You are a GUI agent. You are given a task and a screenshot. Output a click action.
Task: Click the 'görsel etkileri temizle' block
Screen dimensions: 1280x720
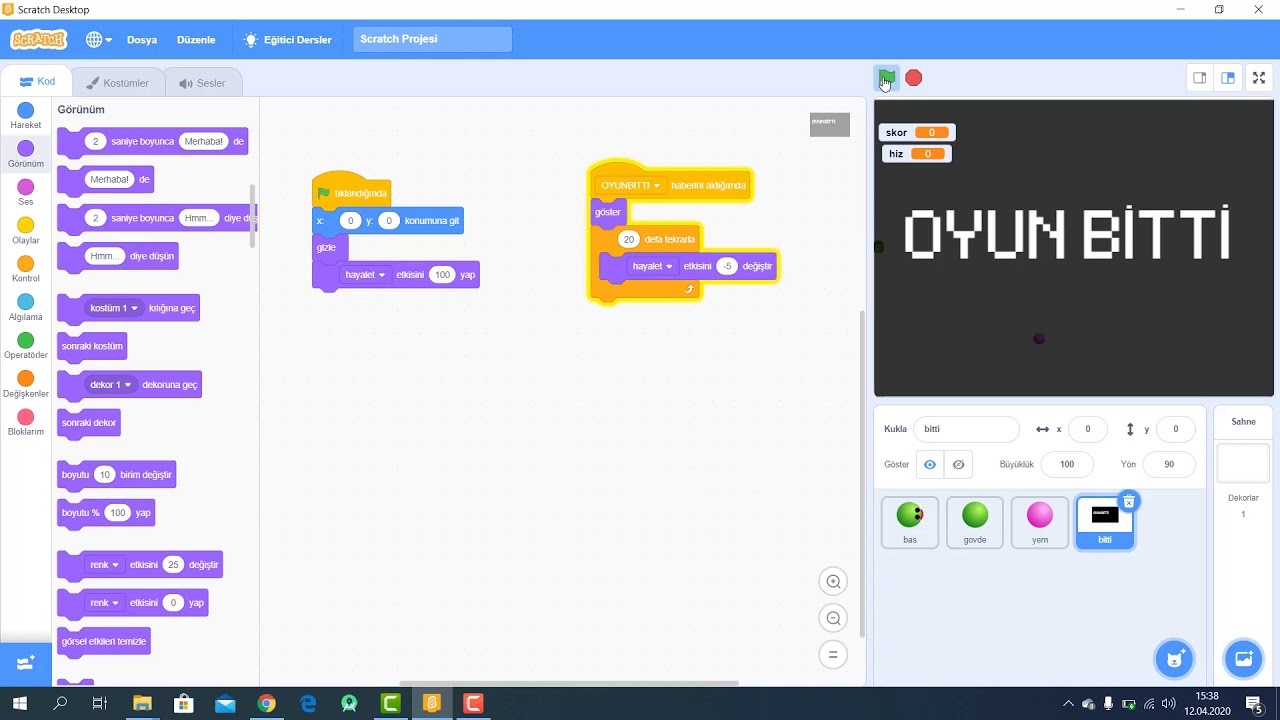coord(104,642)
